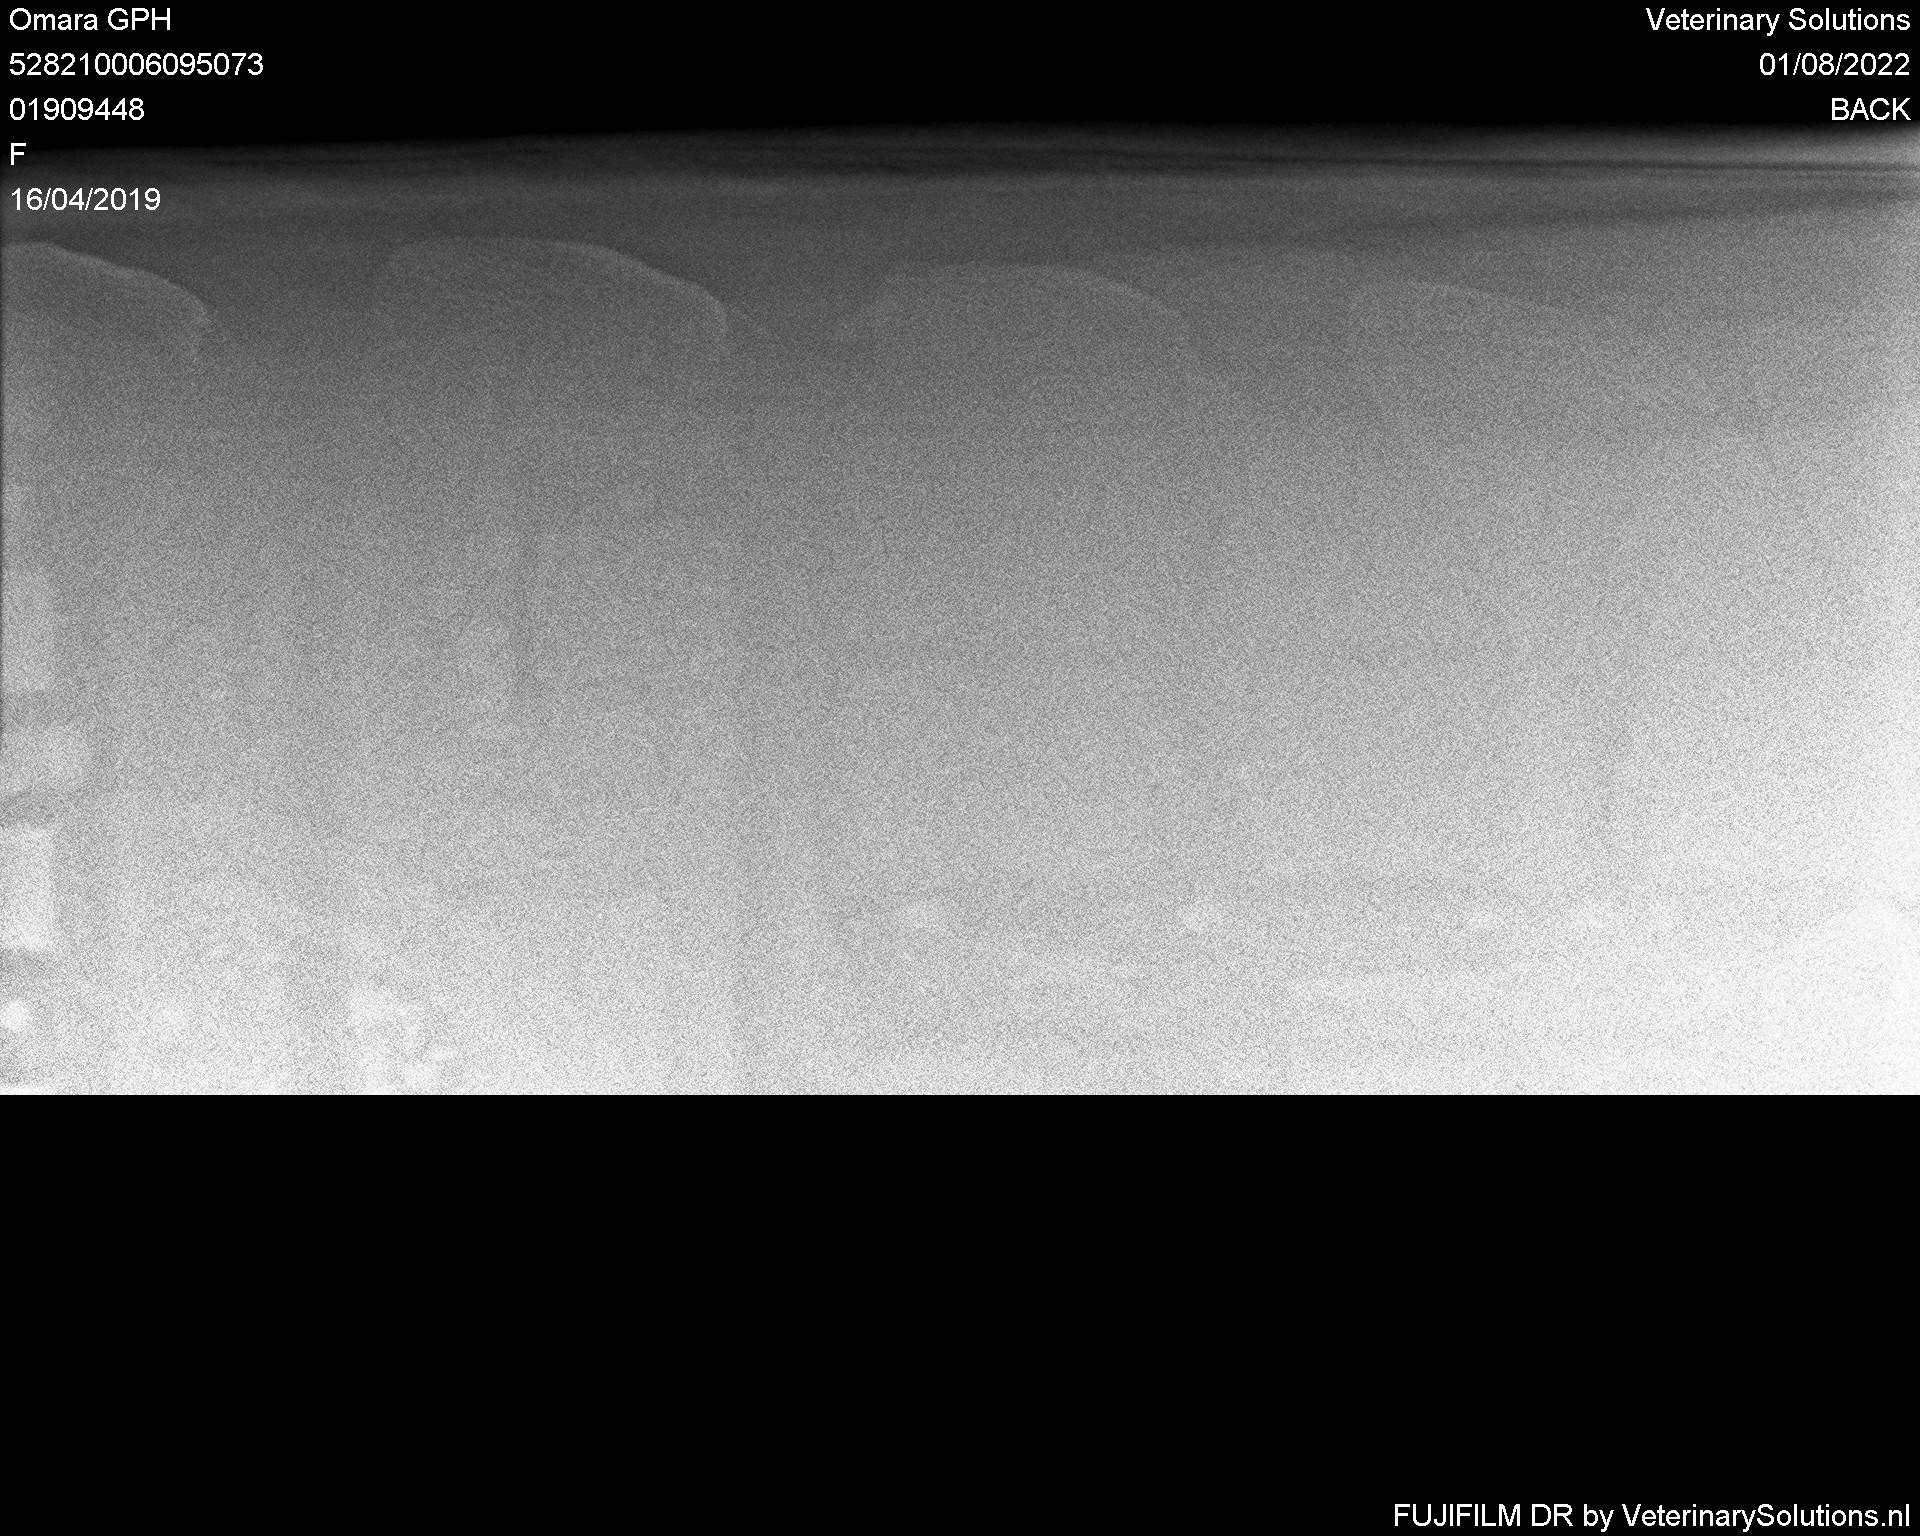
Task: Click the chip number 528210006095073
Action: [136, 65]
